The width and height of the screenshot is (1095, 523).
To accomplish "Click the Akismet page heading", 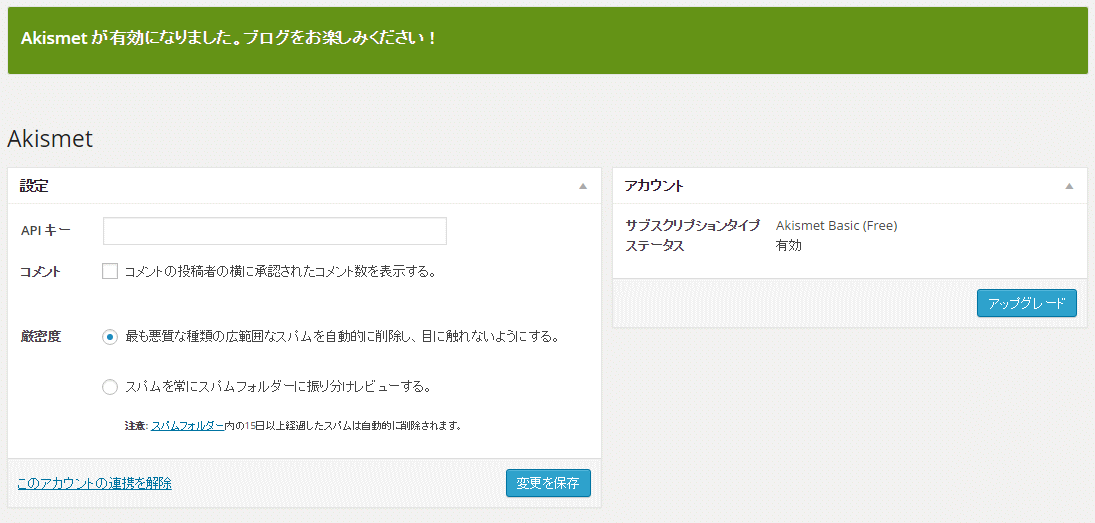I will point(50,138).
